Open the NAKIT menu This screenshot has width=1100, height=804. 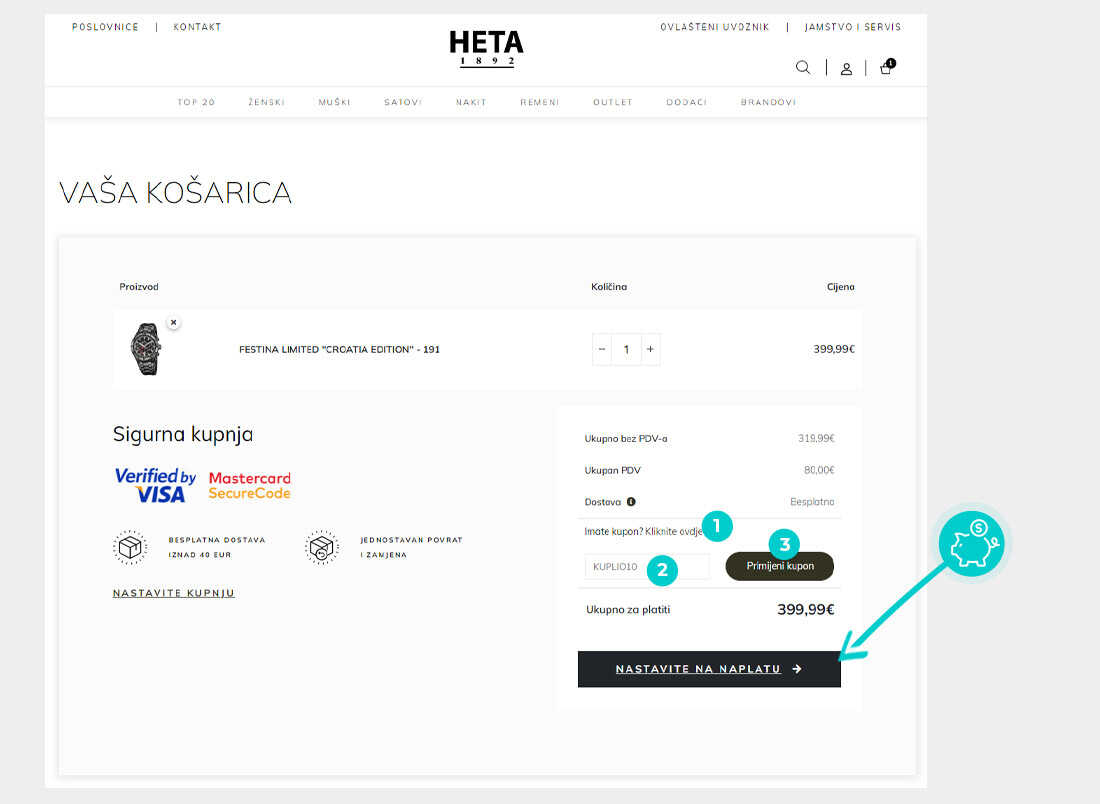coord(471,102)
